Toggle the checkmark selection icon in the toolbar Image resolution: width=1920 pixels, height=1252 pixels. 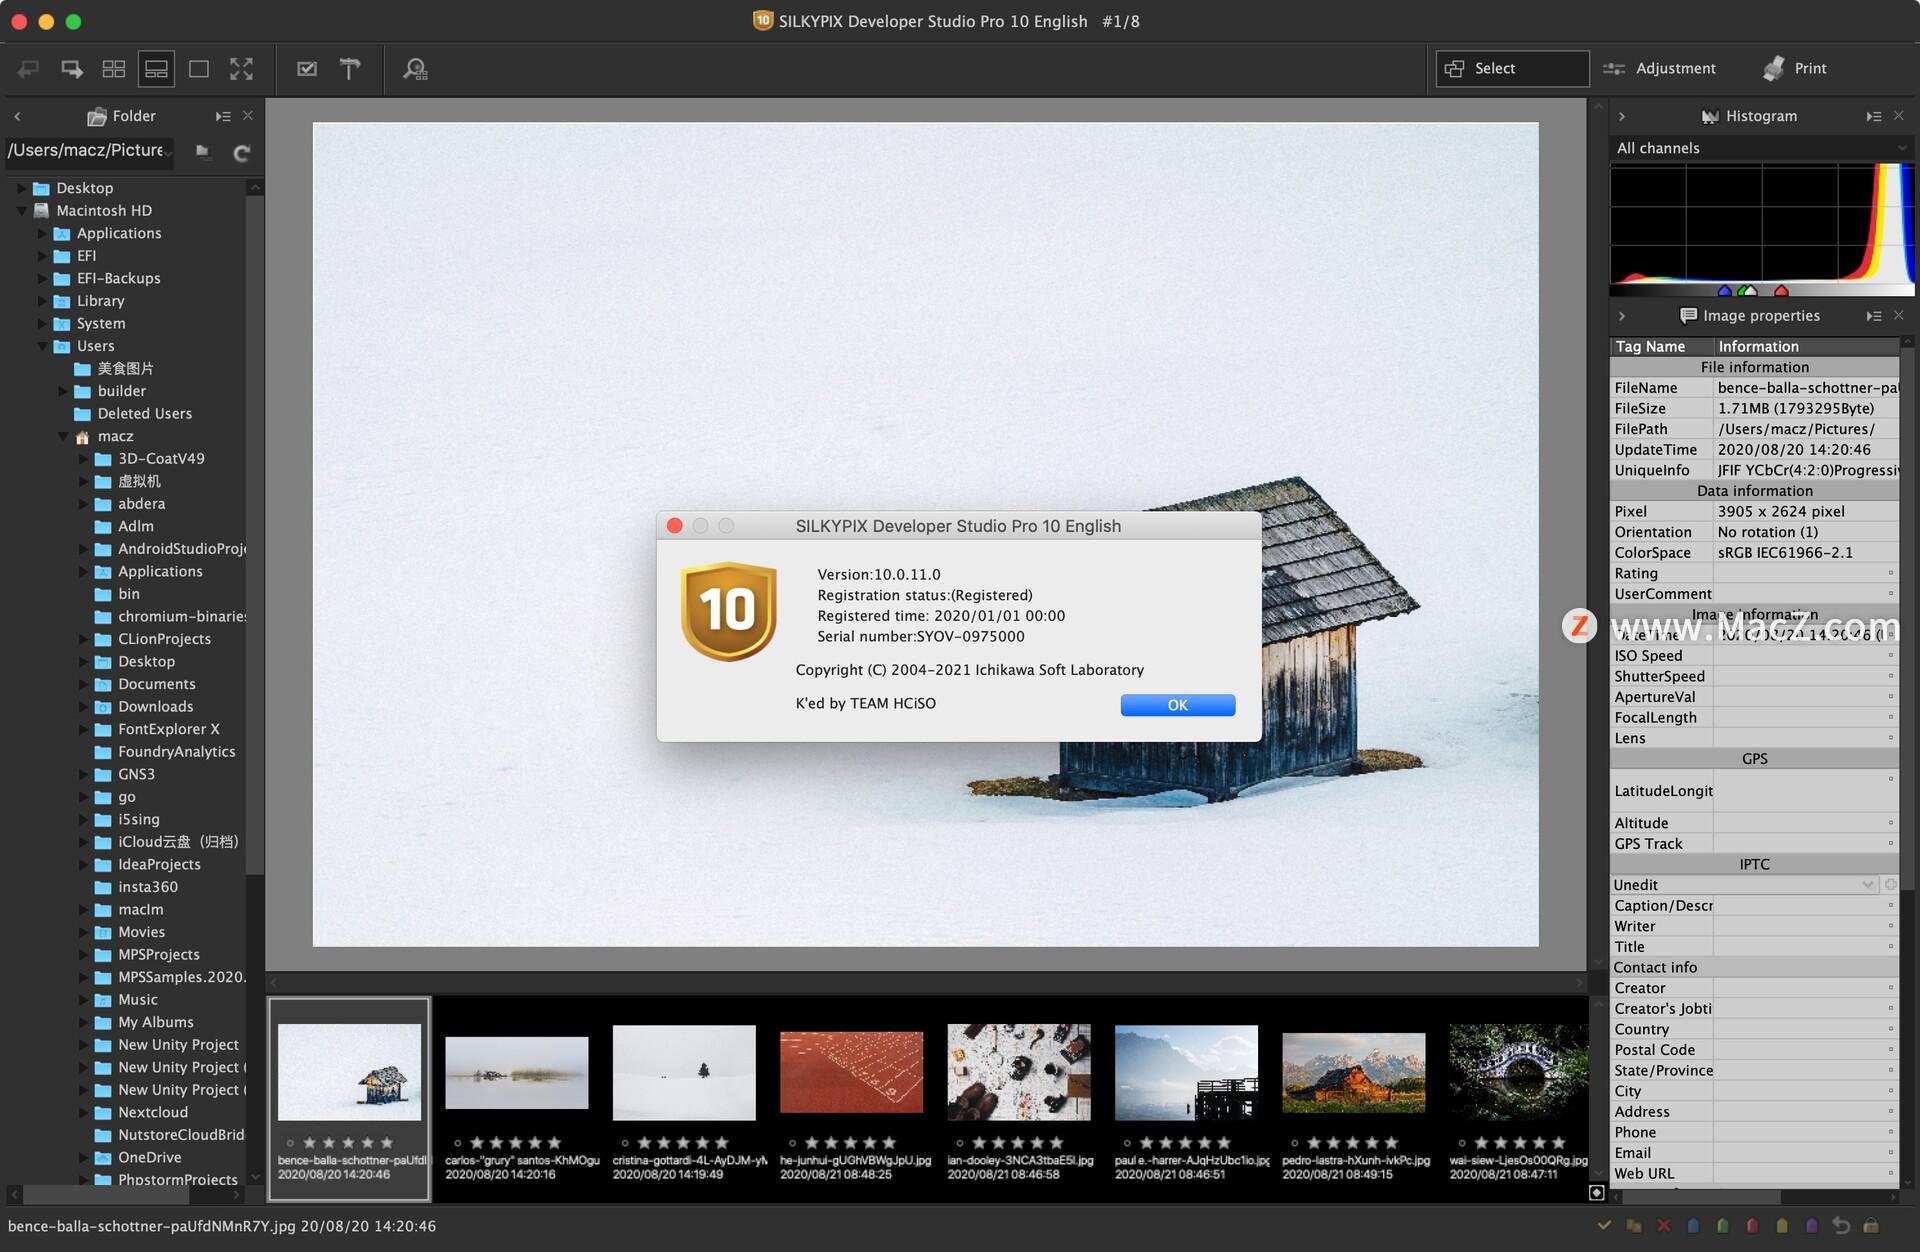(x=307, y=68)
